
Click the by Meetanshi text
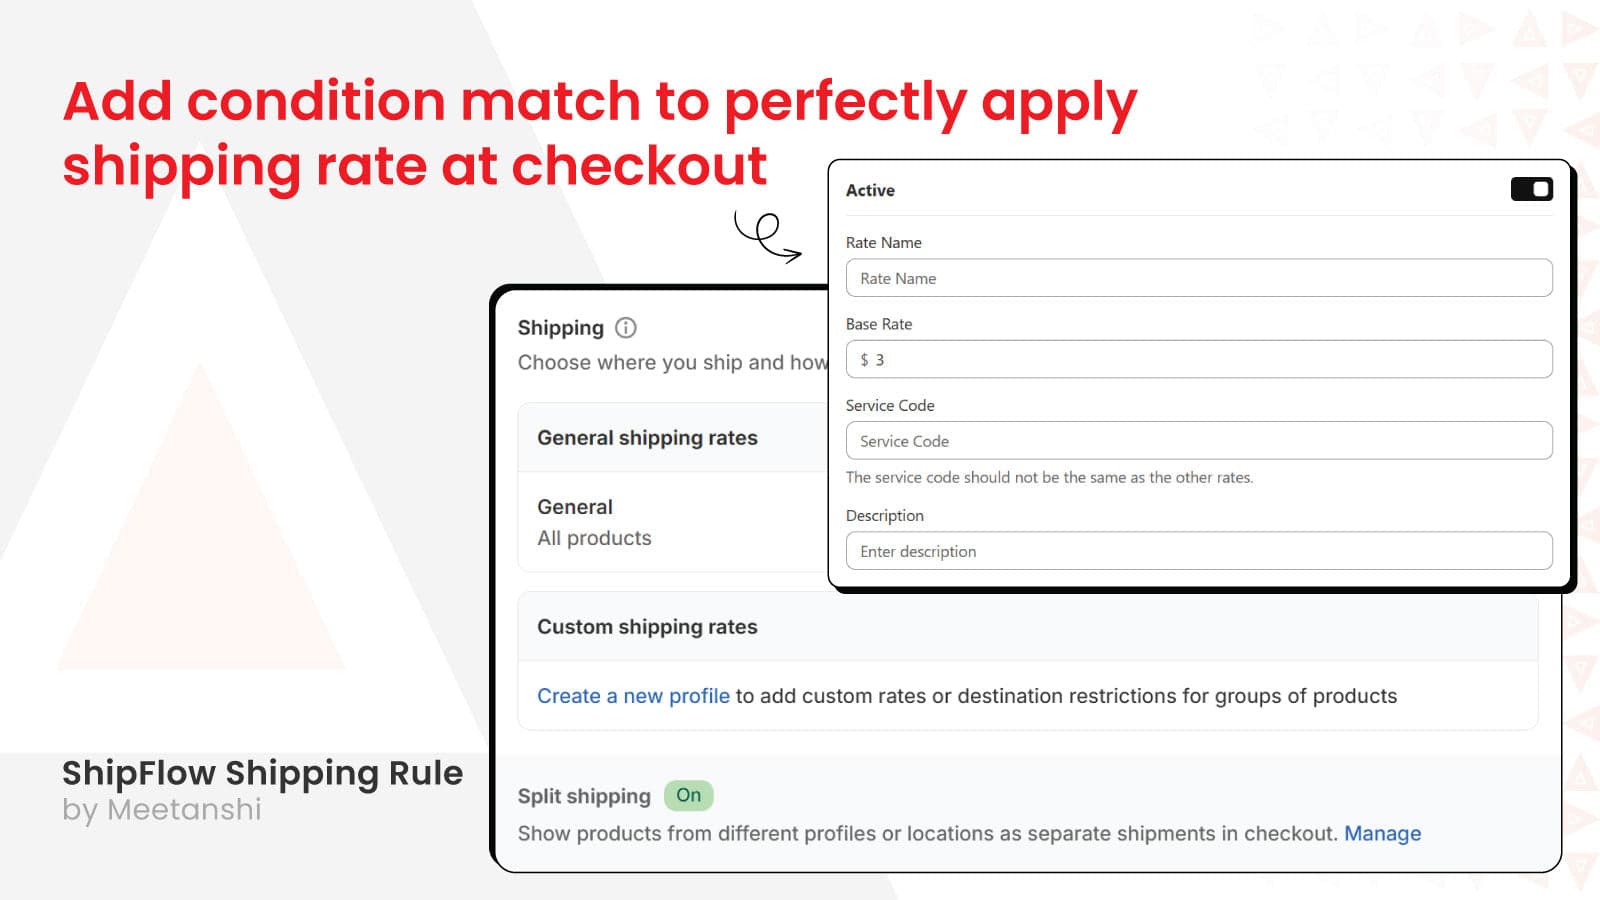(162, 810)
